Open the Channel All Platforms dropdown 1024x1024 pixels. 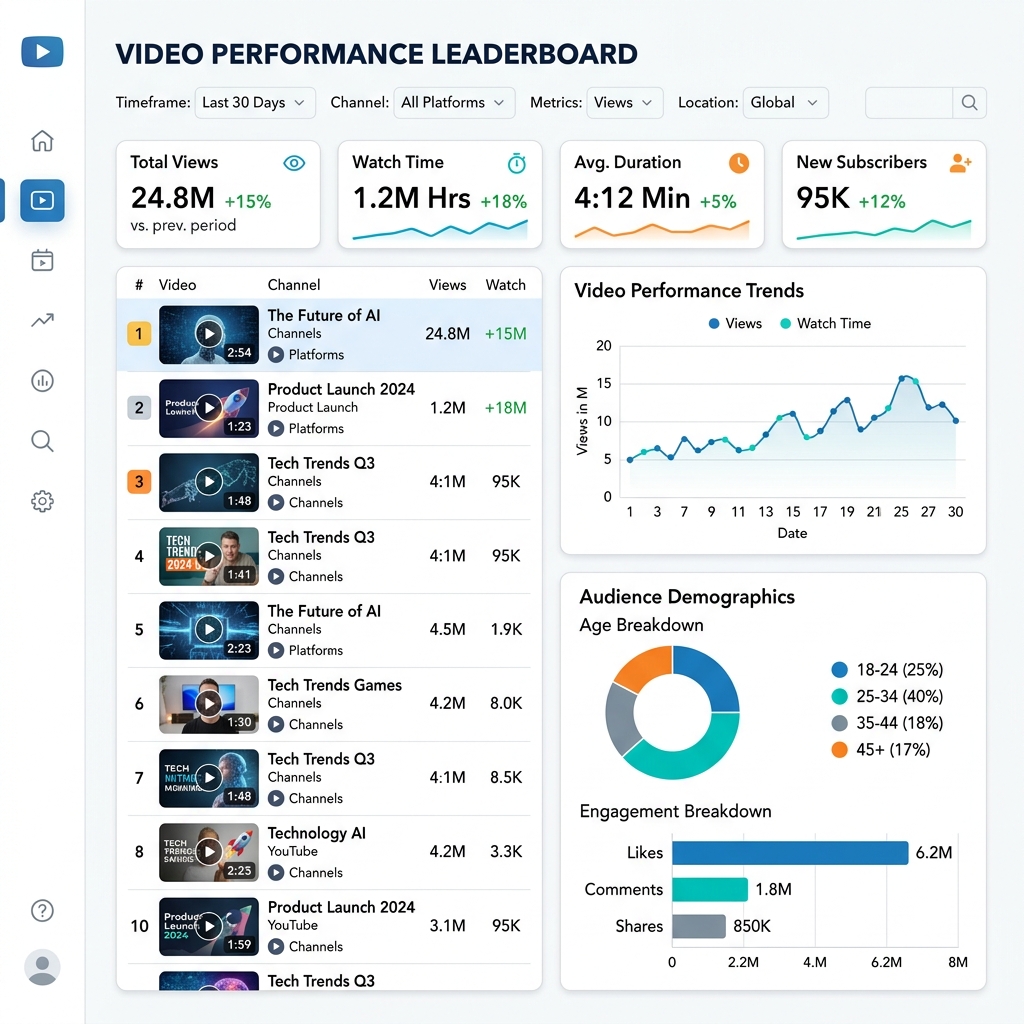pyautogui.click(x=455, y=103)
